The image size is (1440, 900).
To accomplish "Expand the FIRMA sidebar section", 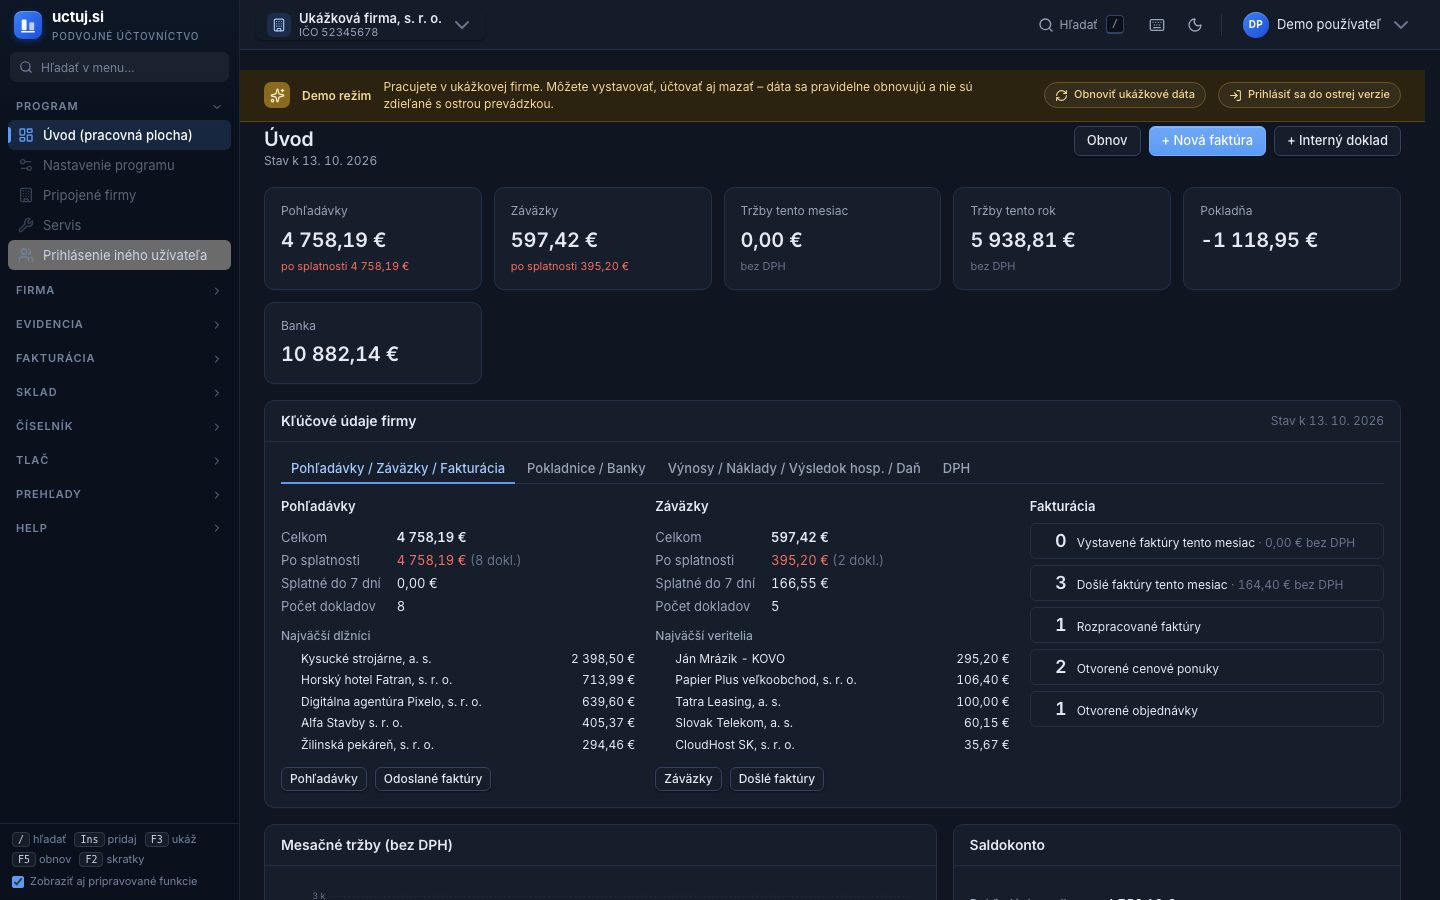I will 119,290.
